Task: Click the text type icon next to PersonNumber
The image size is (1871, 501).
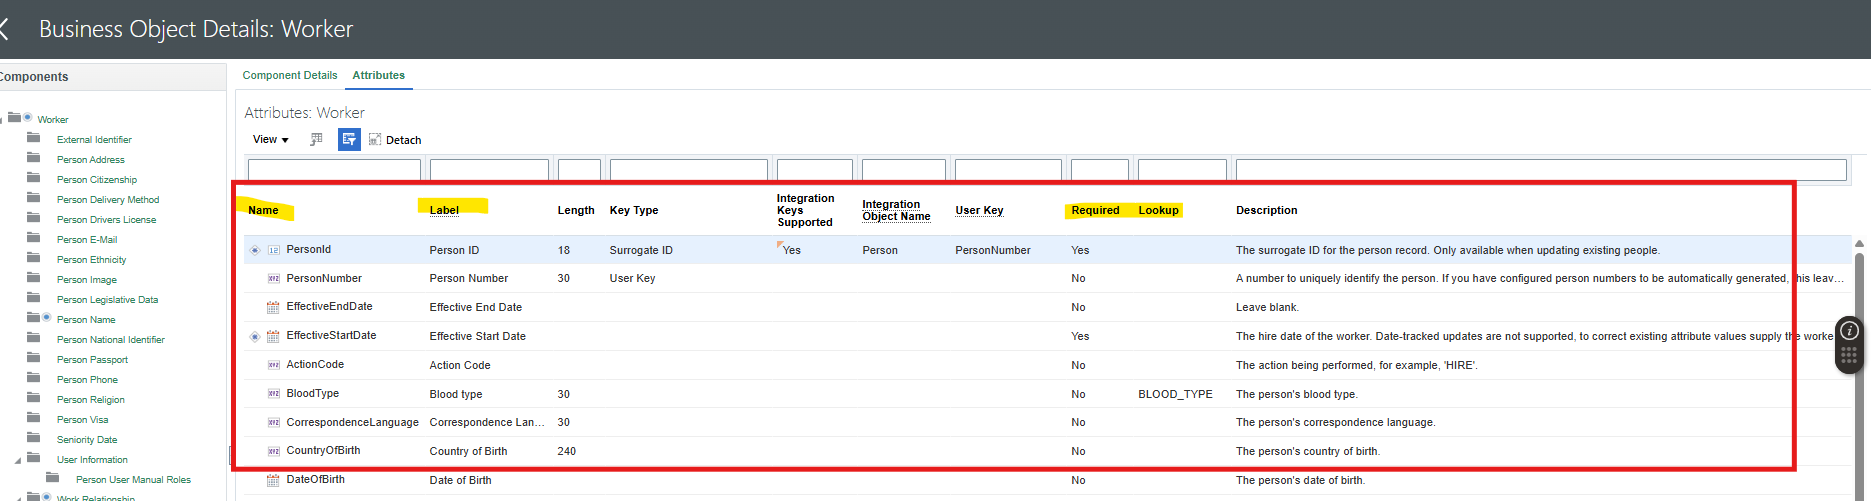Action: pyautogui.click(x=273, y=279)
